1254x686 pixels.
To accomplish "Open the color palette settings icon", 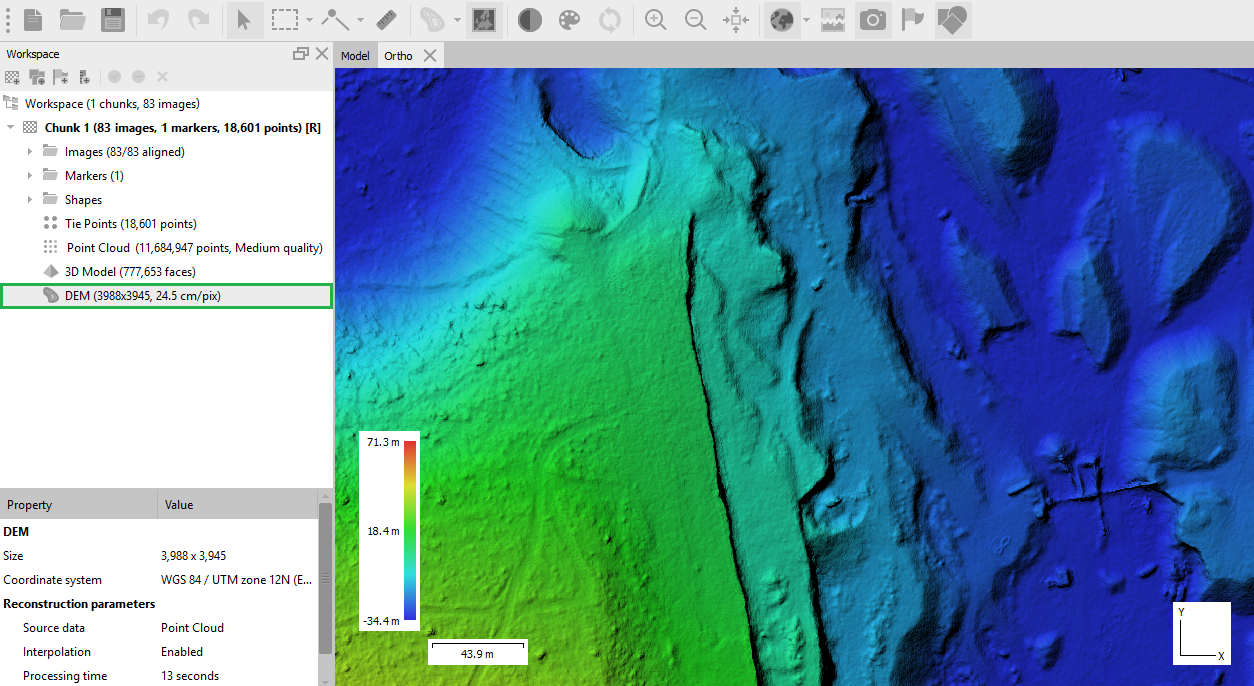I will pyautogui.click(x=568, y=20).
